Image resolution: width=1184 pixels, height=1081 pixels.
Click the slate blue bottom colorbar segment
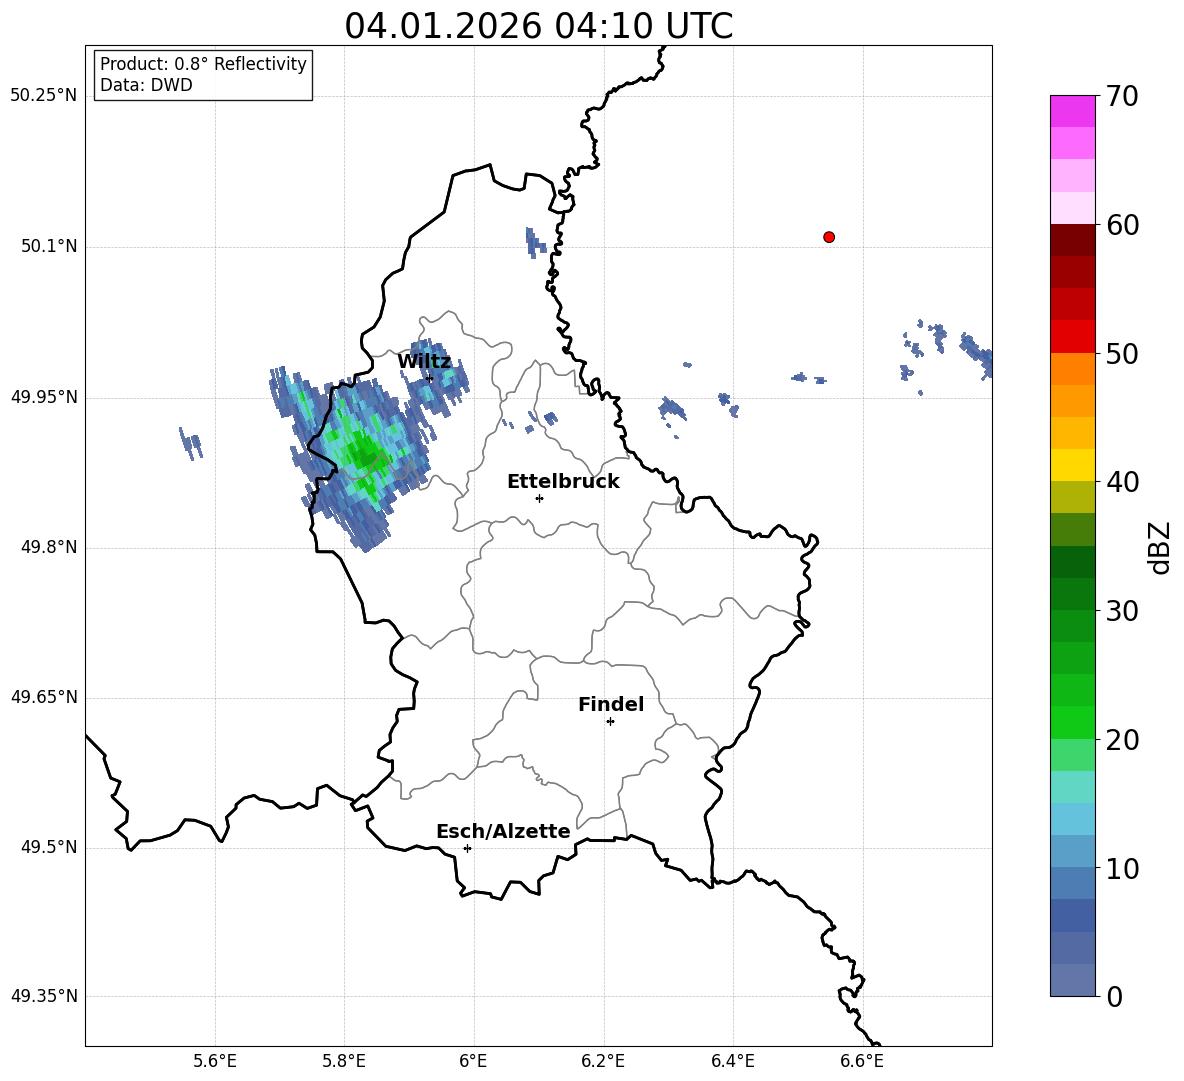[1072, 980]
